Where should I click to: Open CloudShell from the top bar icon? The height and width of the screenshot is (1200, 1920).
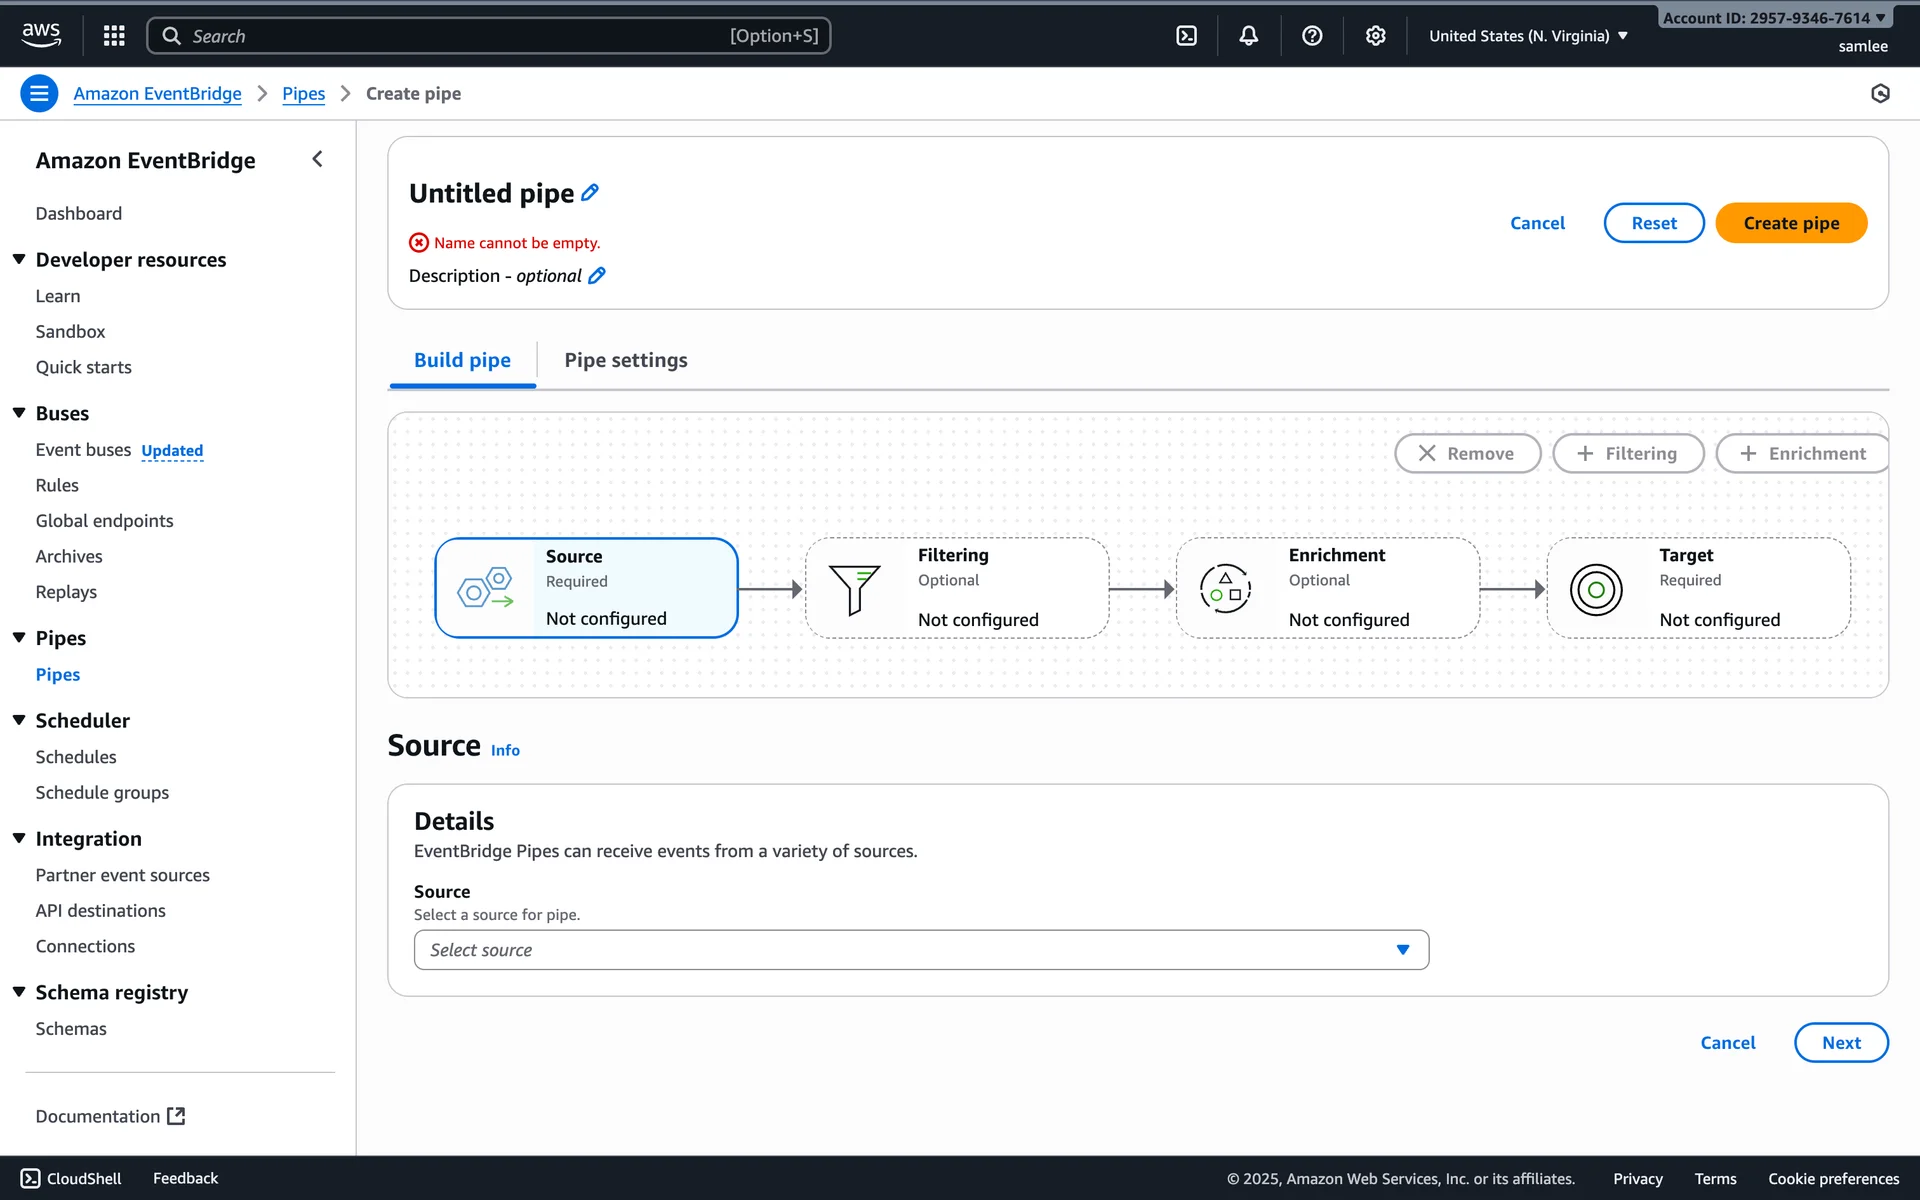[x=1186, y=36]
